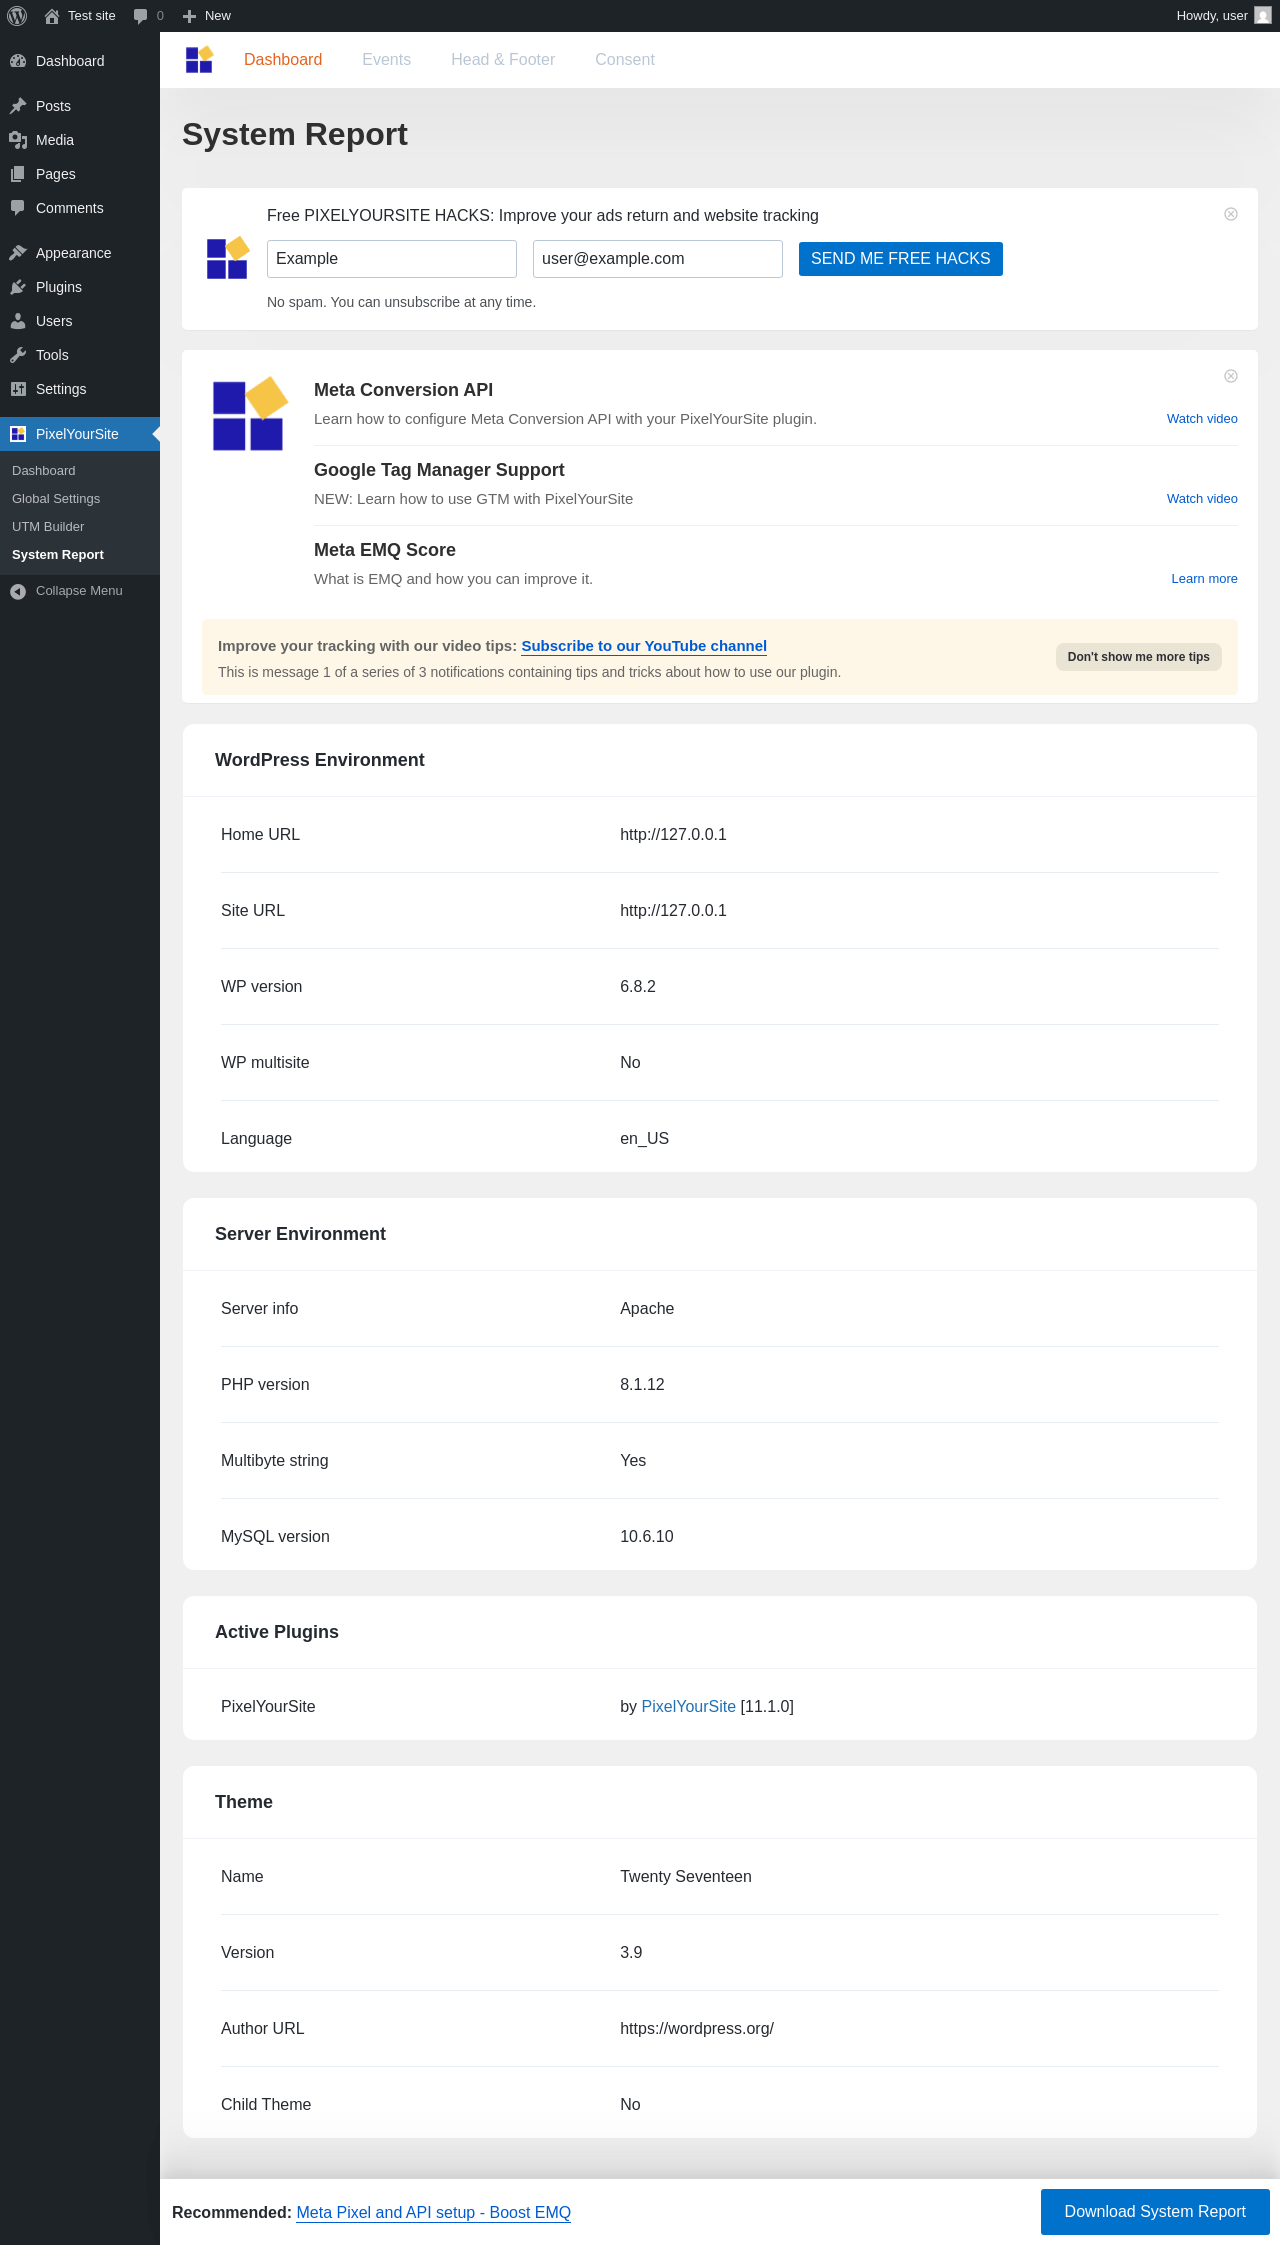Viewport: 1280px width, 2245px height.
Task: Close the Meta Conversion API tips panel
Action: [x=1231, y=376]
